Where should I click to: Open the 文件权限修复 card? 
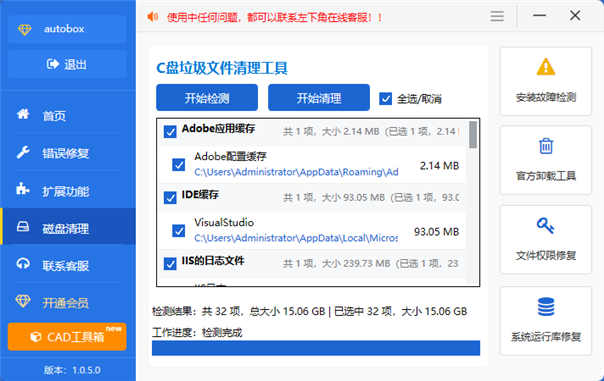click(x=546, y=240)
